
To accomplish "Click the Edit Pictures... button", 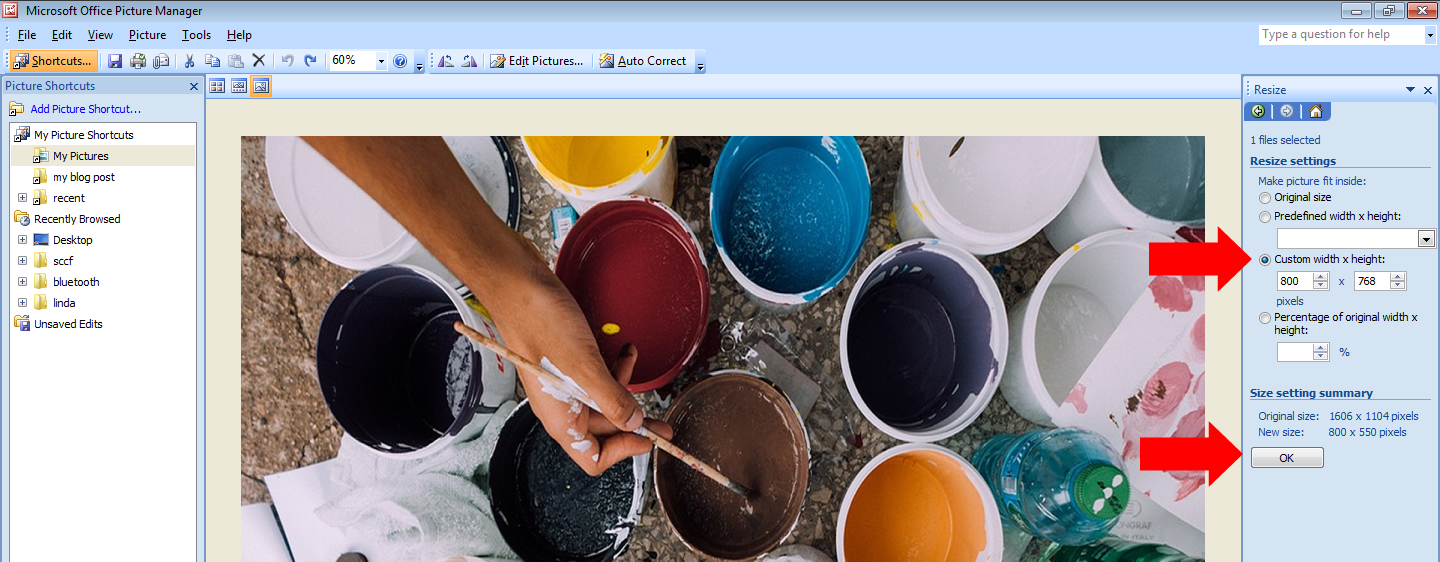I will pyautogui.click(x=536, y=61).
